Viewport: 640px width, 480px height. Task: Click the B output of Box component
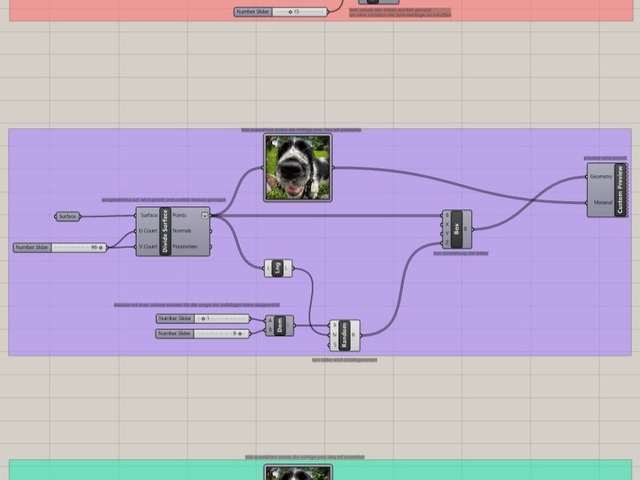tap(466, 229)
